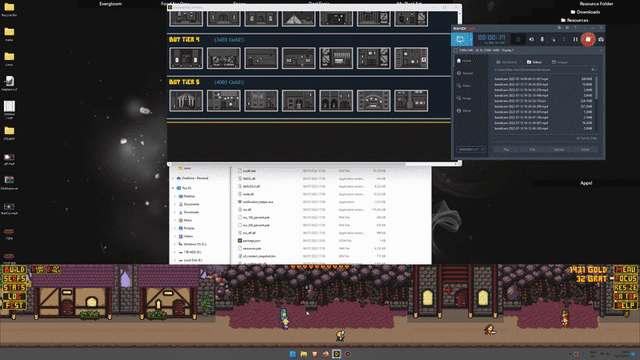This screenshot has height=360, width=640.
Task: Toggle FOCUS option in the game
Action: coord(625,278)
